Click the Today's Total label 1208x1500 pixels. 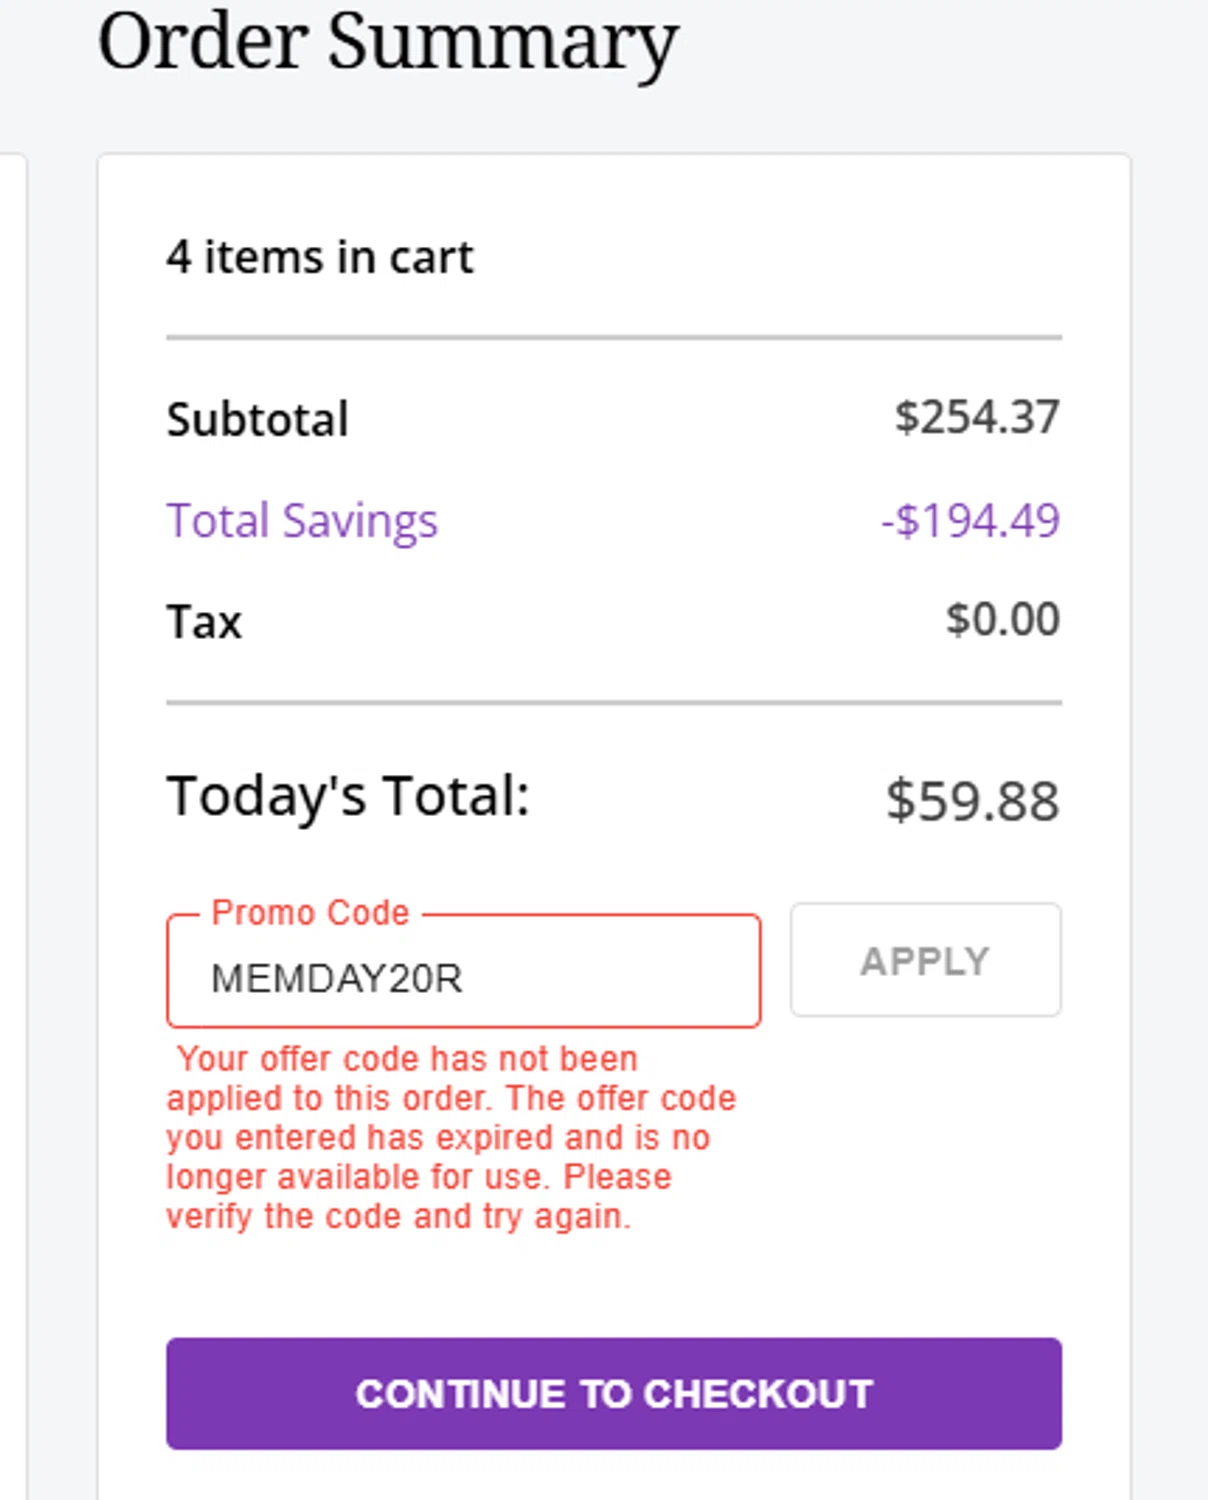pos(348,796)
